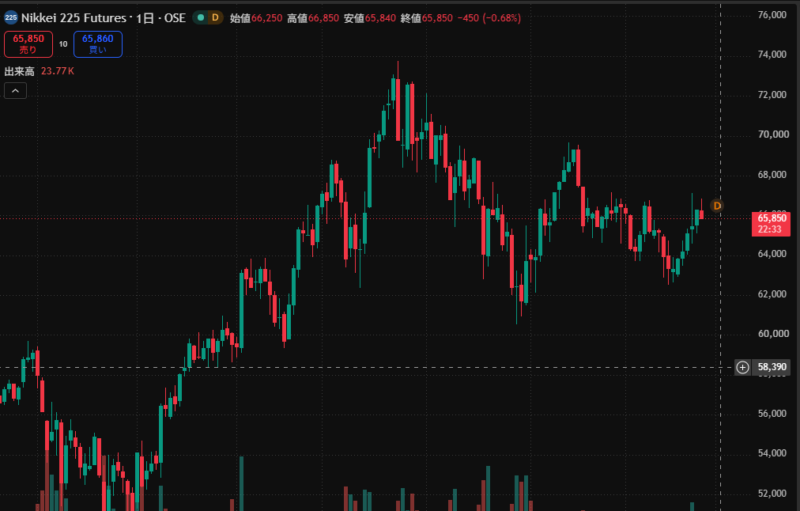Image resolution: width=800 pixels, height=511 pixels.
Task: Click the blue 65,860 buy button
Action: tap(97, 44)
